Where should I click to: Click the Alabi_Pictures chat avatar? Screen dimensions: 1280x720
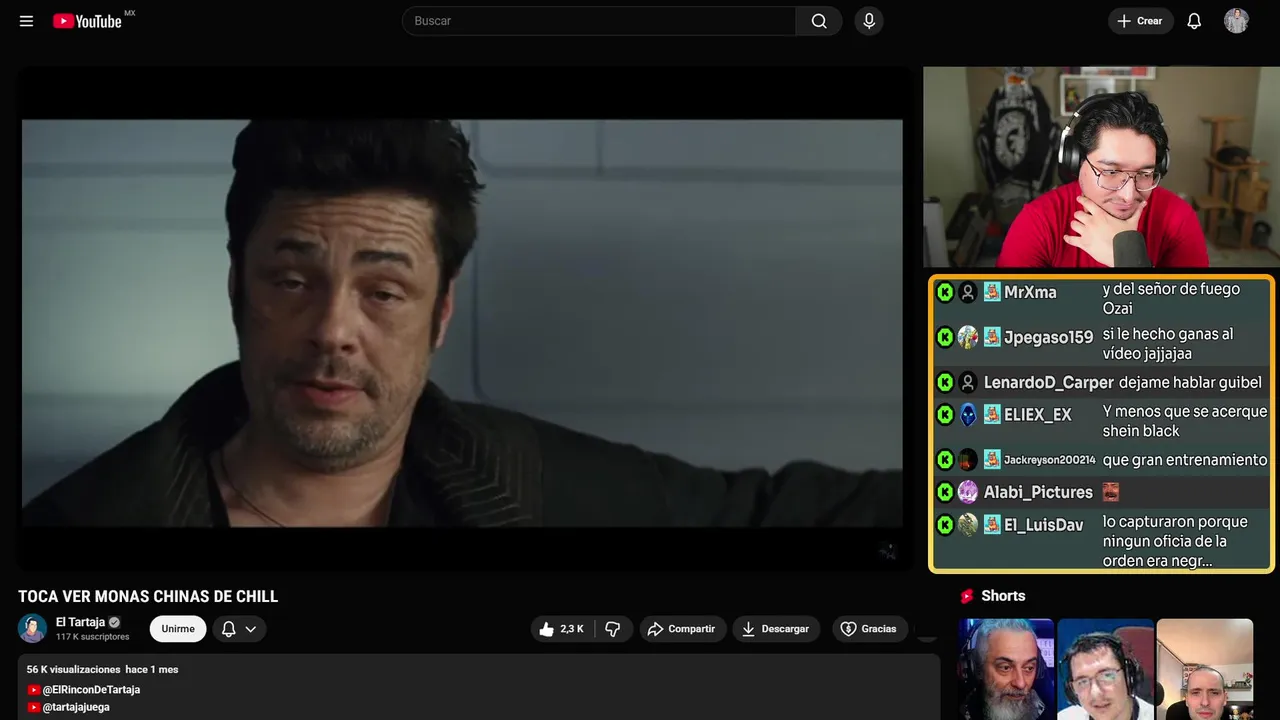click(x=968, y=492)
